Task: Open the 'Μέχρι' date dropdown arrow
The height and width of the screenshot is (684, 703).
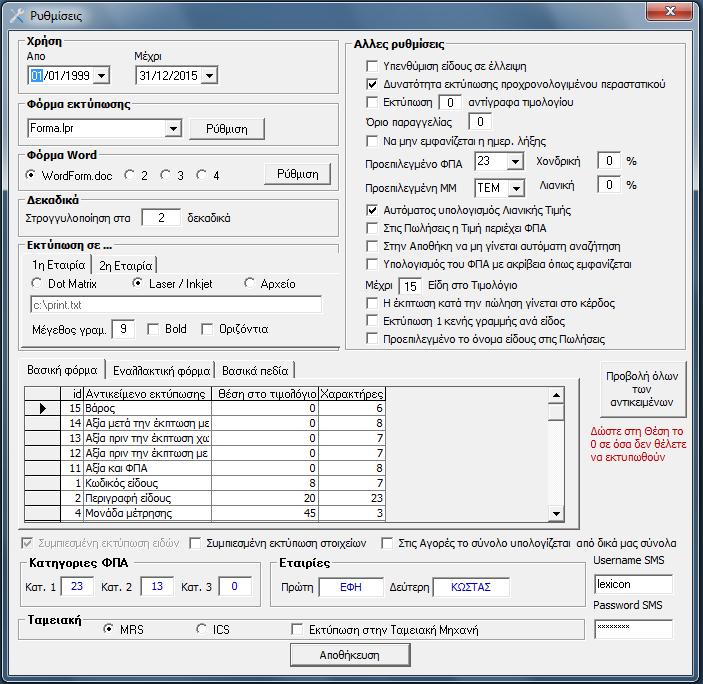Action: coord(209,76)
